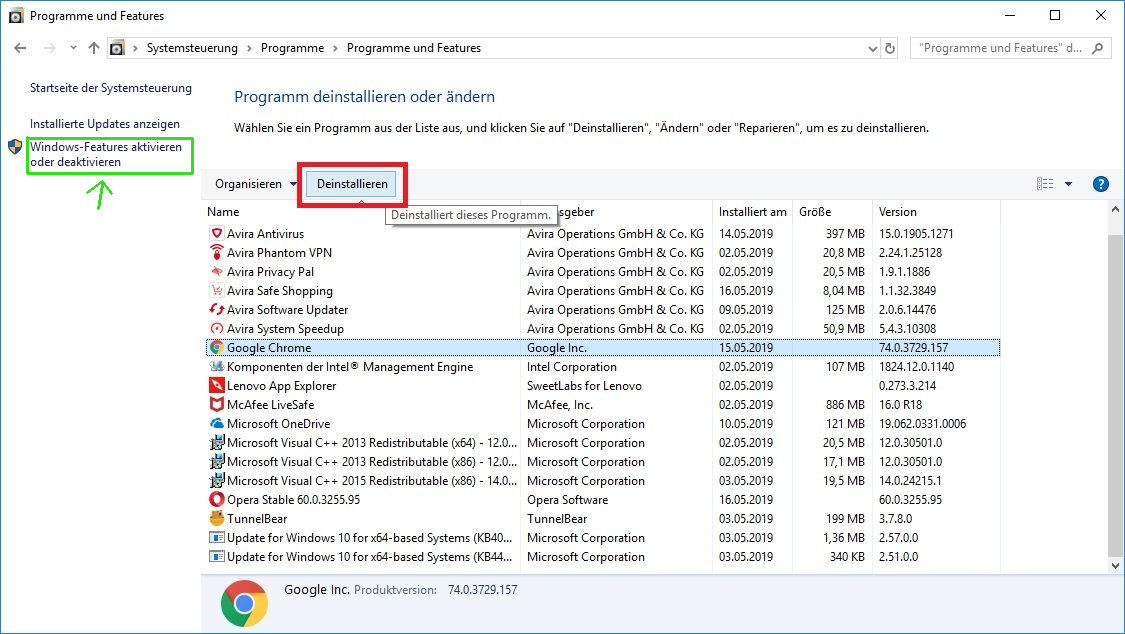Screen dimensions: 1125x634
Task: Click Systemsteuerung in the breadcrumb path
Action: click(x=192, y=48)
